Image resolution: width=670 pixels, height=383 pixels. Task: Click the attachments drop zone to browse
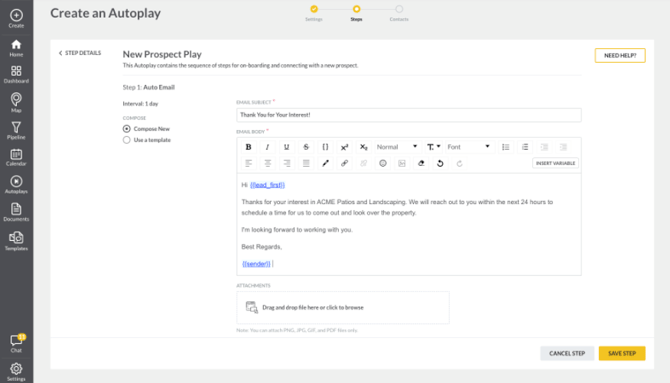pos(343,308)
